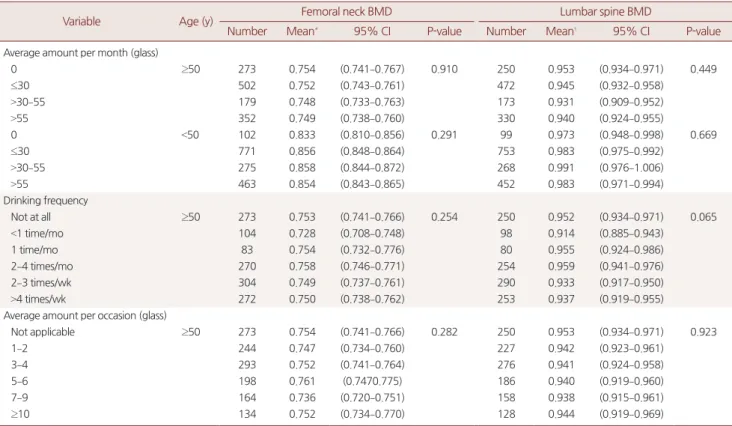The width and height of the screenshot is (732, 426).
Task: Click the number cell '463'
Action: (x=247, y=184)
